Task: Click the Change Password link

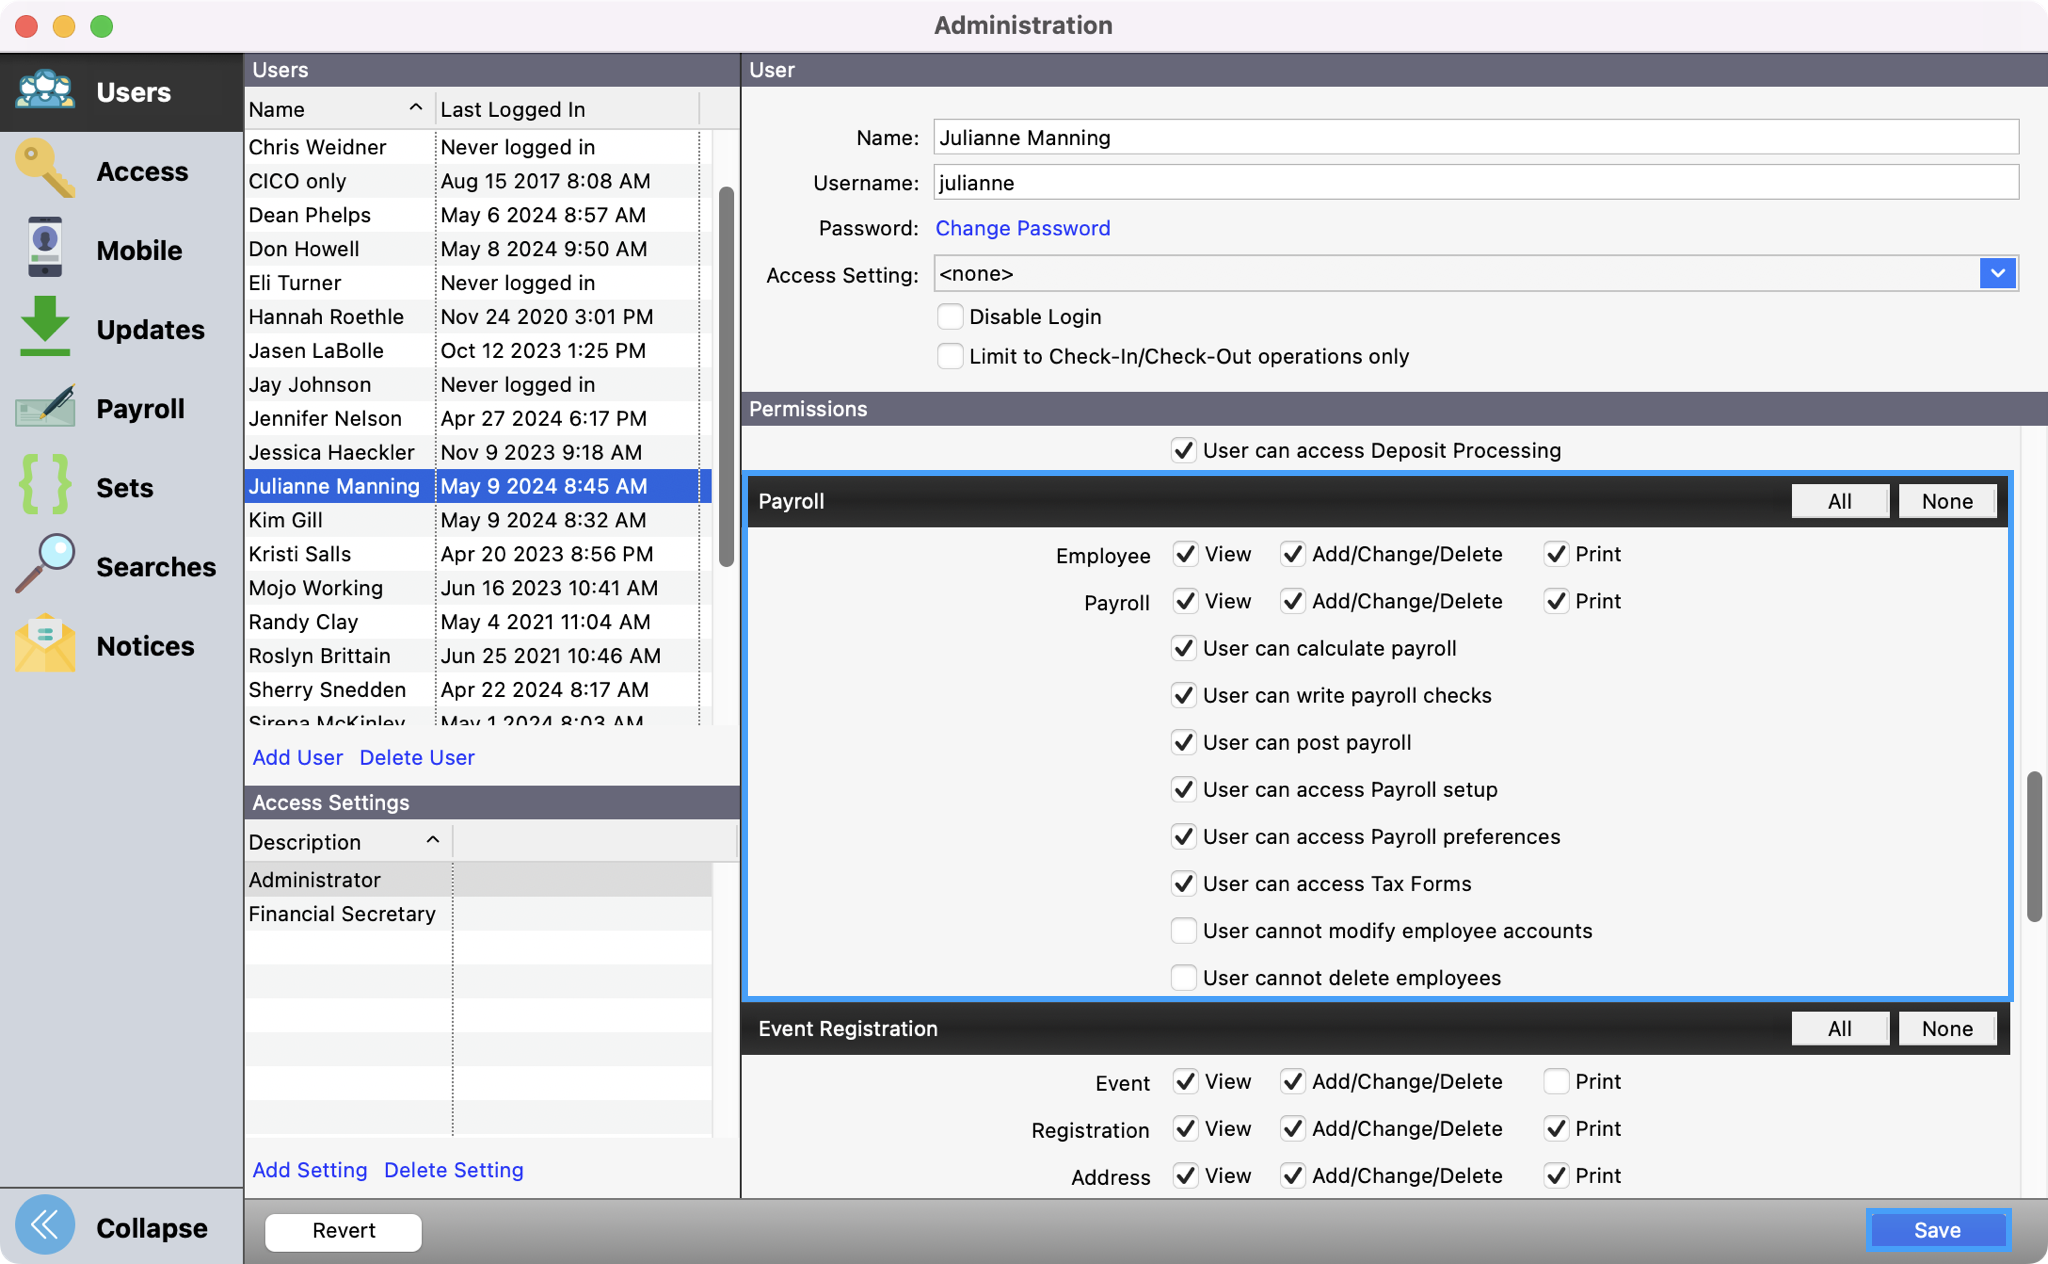Action: 1022,228
